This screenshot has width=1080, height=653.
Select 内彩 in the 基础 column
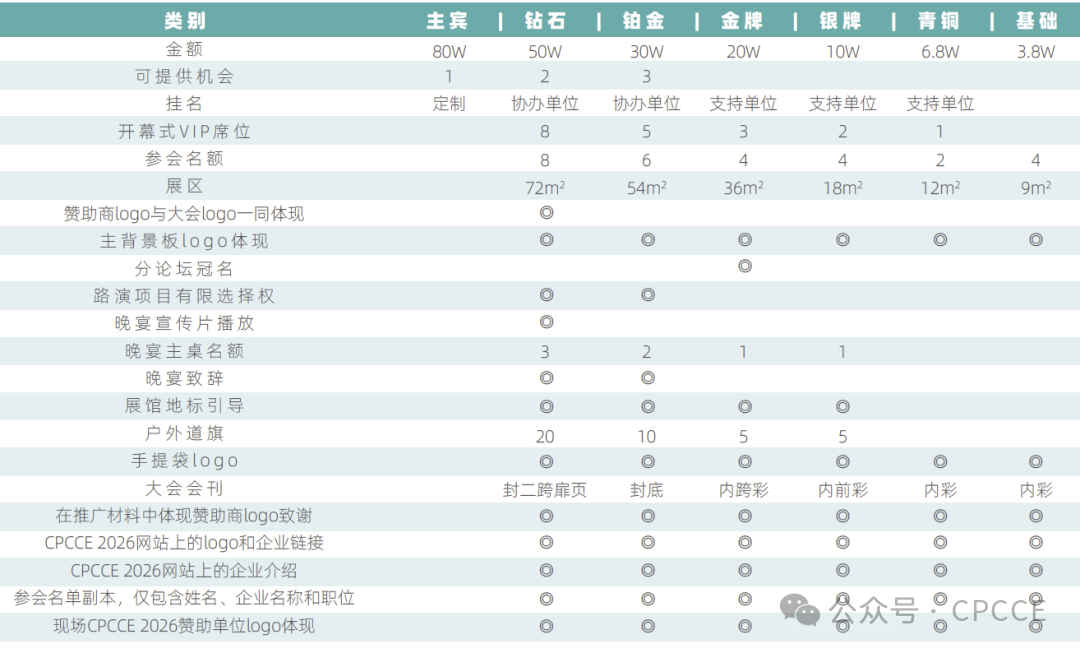[1036, 490]
